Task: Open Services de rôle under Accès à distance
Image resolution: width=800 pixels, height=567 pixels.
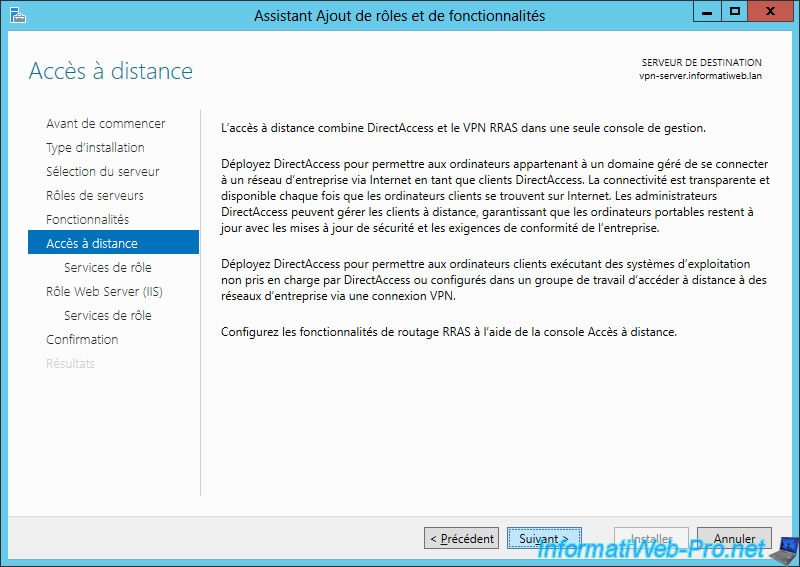Action: coord(108,267)
